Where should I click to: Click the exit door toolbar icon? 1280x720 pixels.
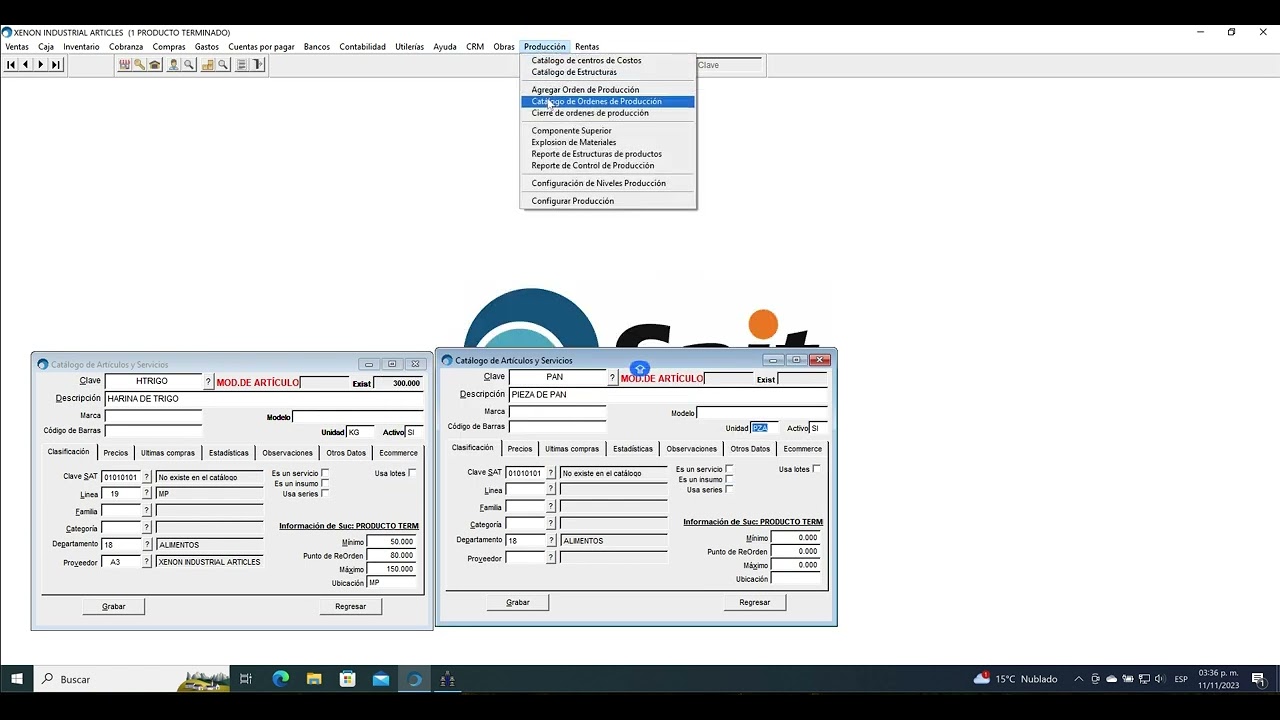258,65
